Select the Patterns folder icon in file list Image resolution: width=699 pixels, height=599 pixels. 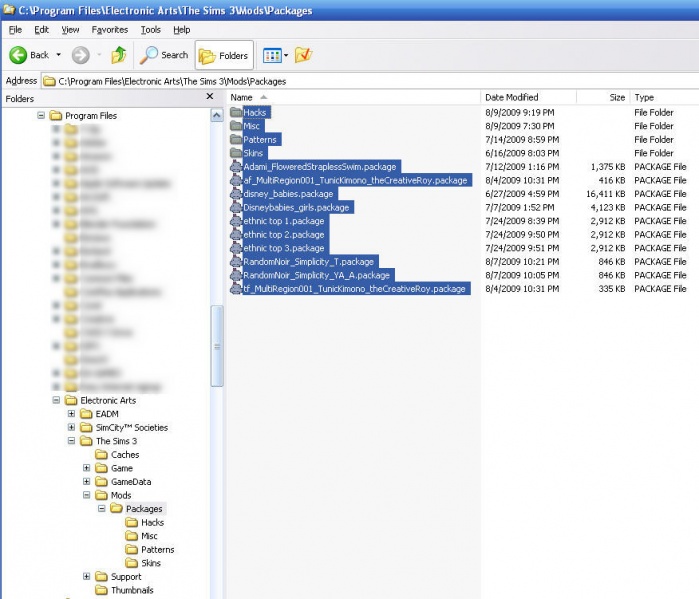coord(236,139)
